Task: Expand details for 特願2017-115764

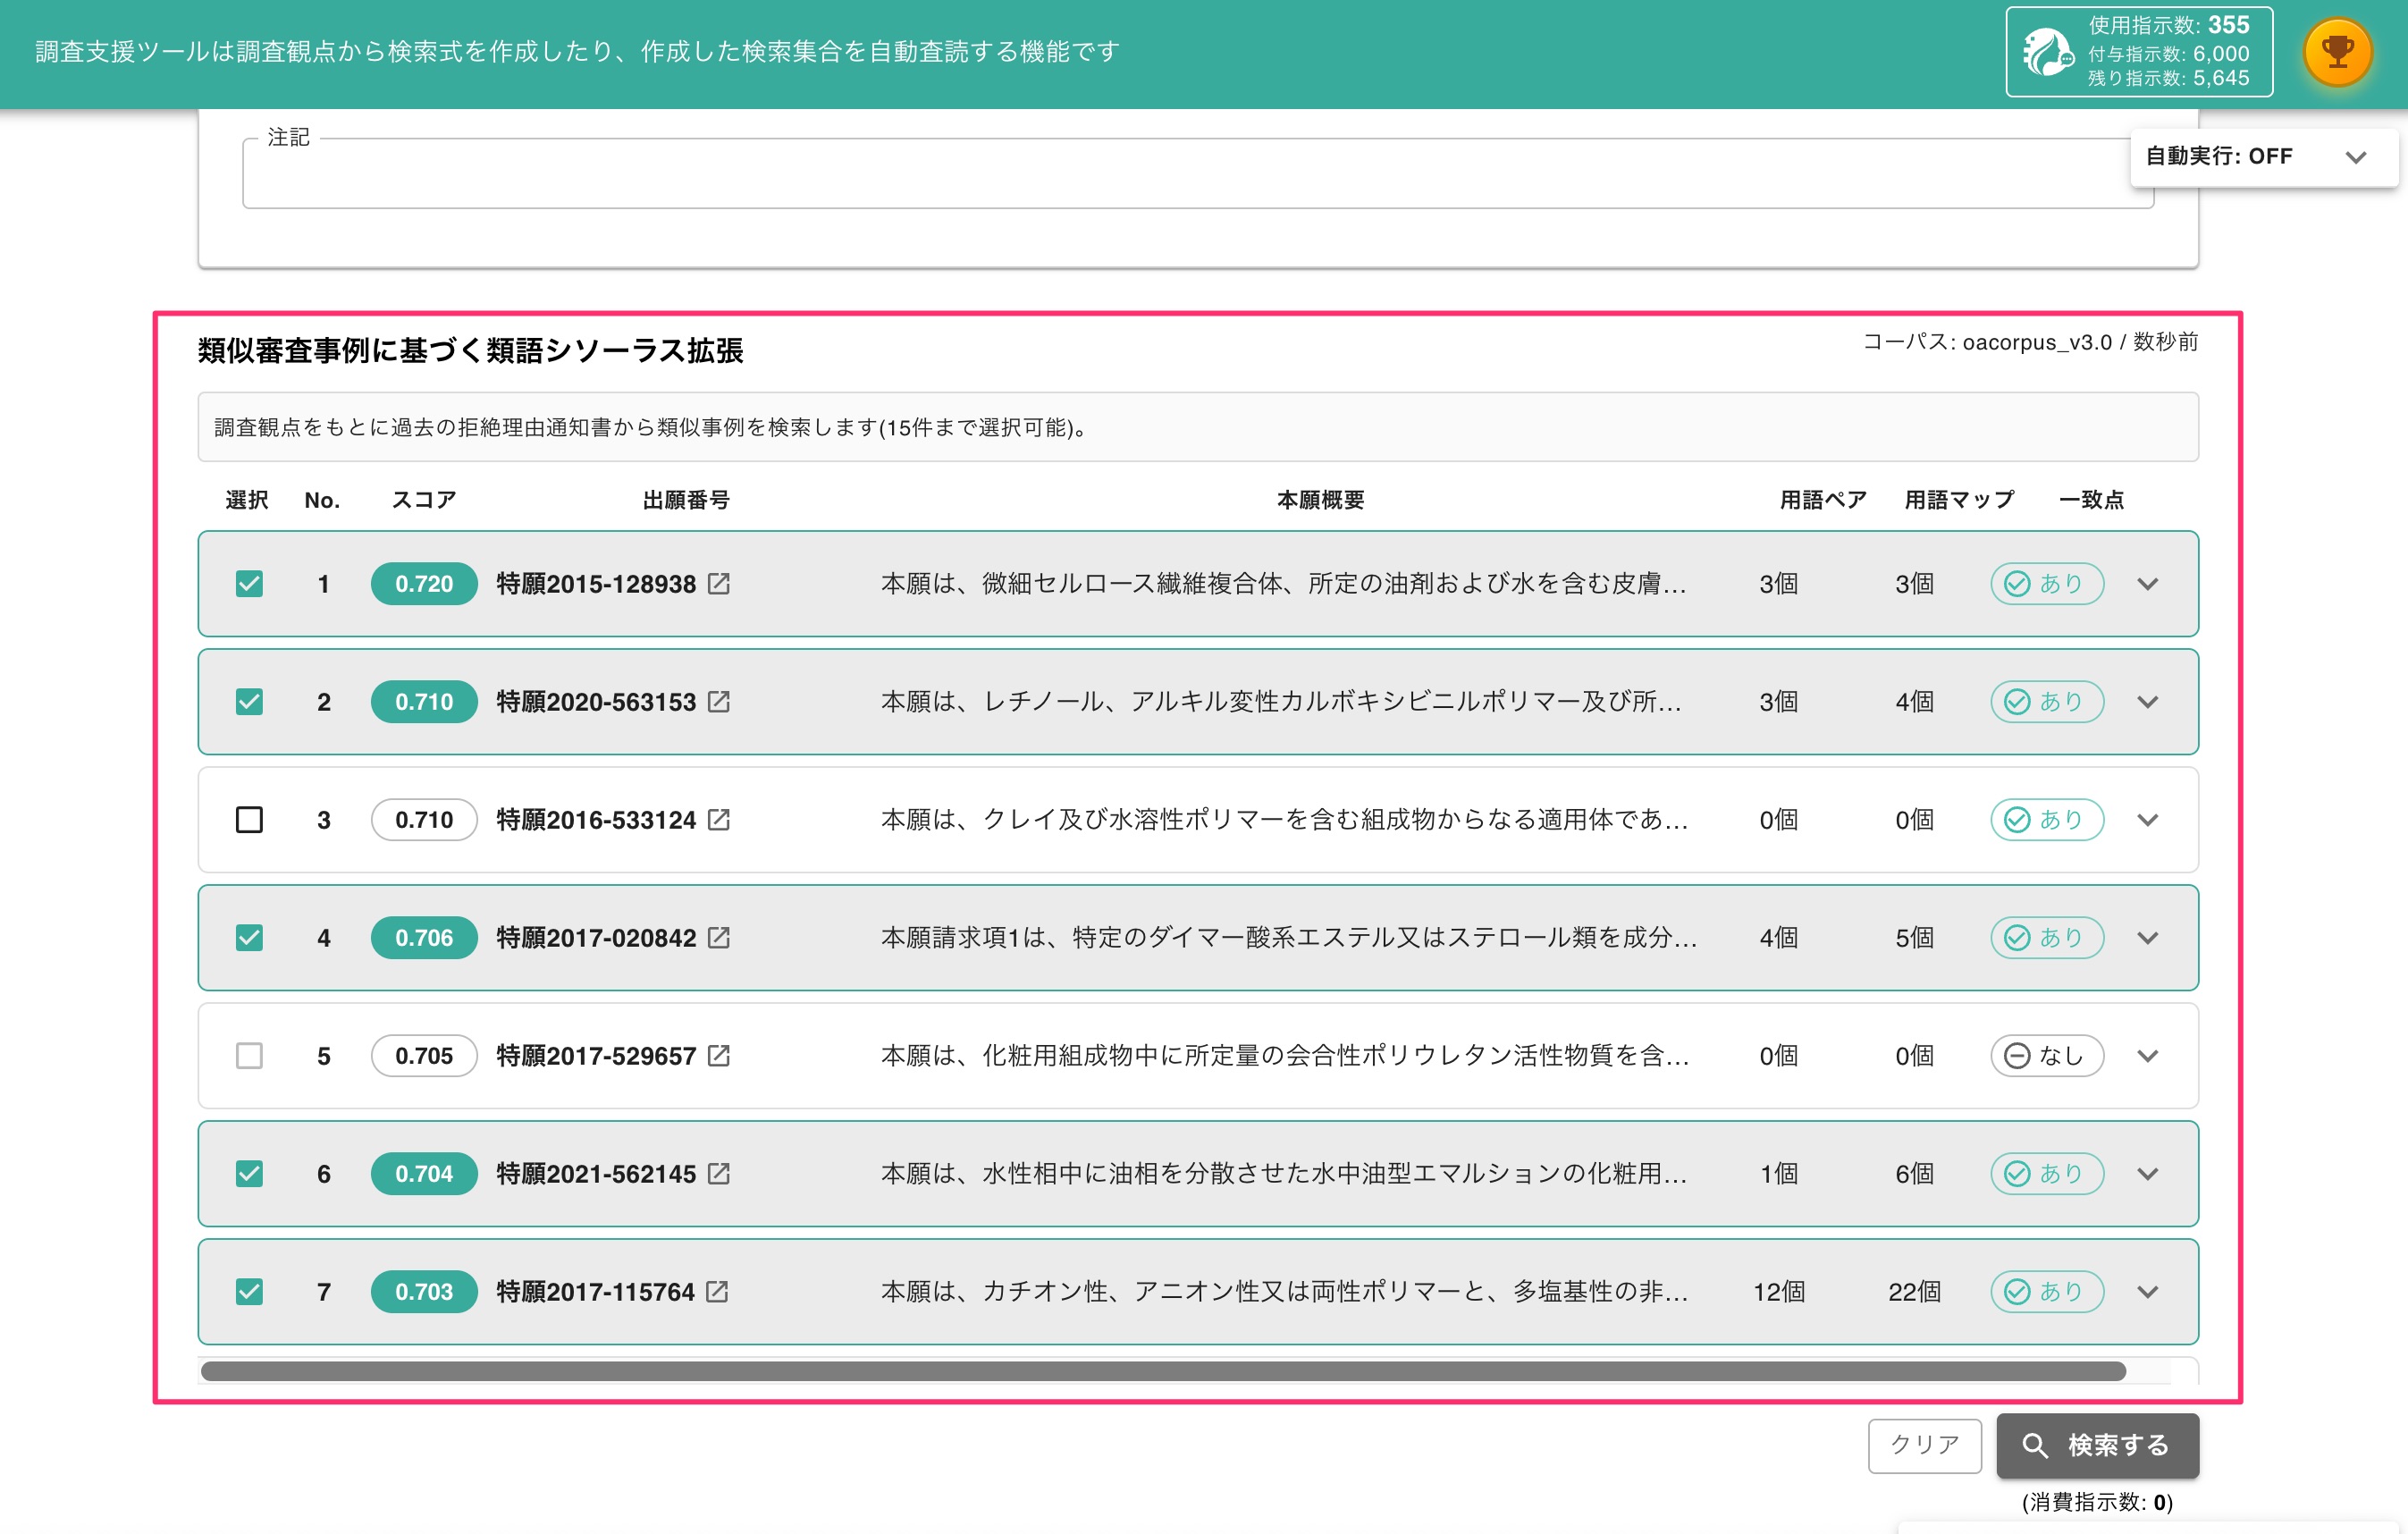Action: click(2147, 1291)
